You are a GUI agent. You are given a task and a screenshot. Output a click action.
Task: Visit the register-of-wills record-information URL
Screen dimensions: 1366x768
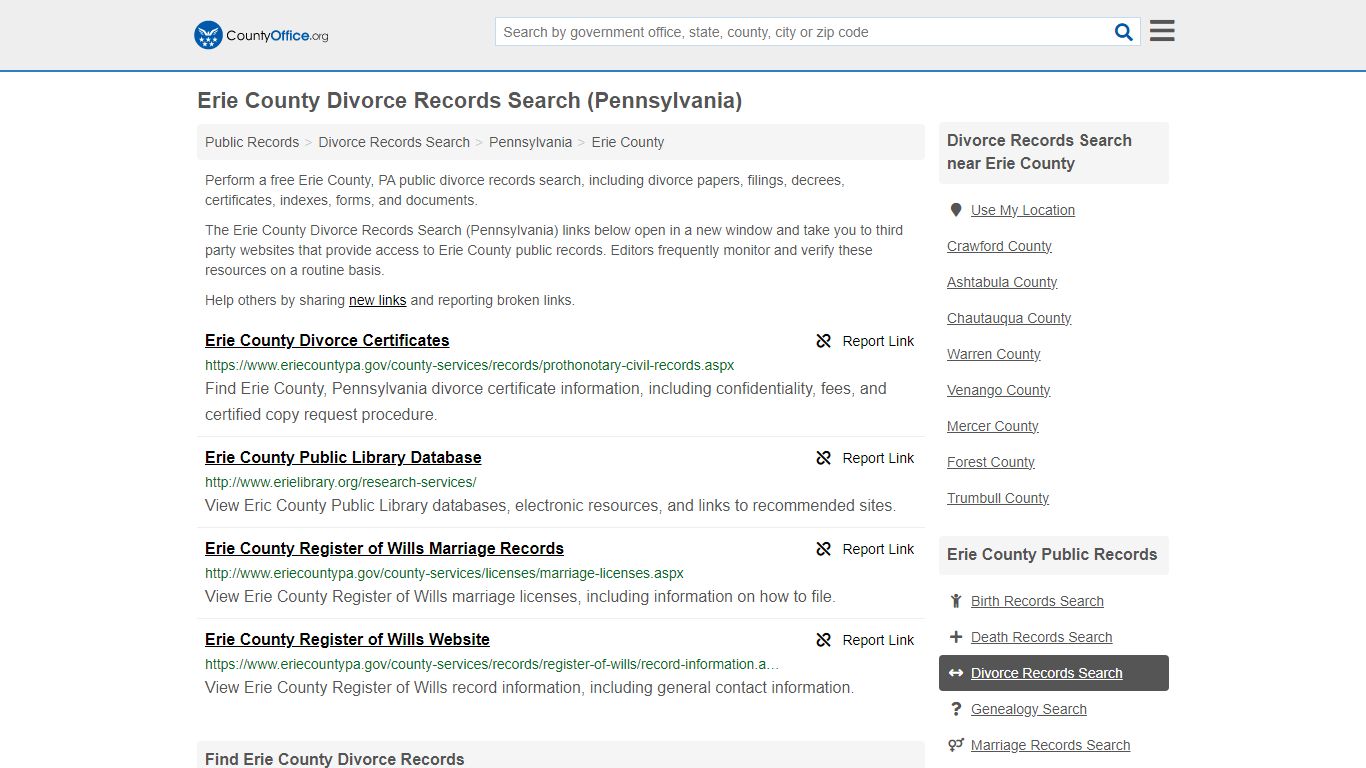point(492,664)
